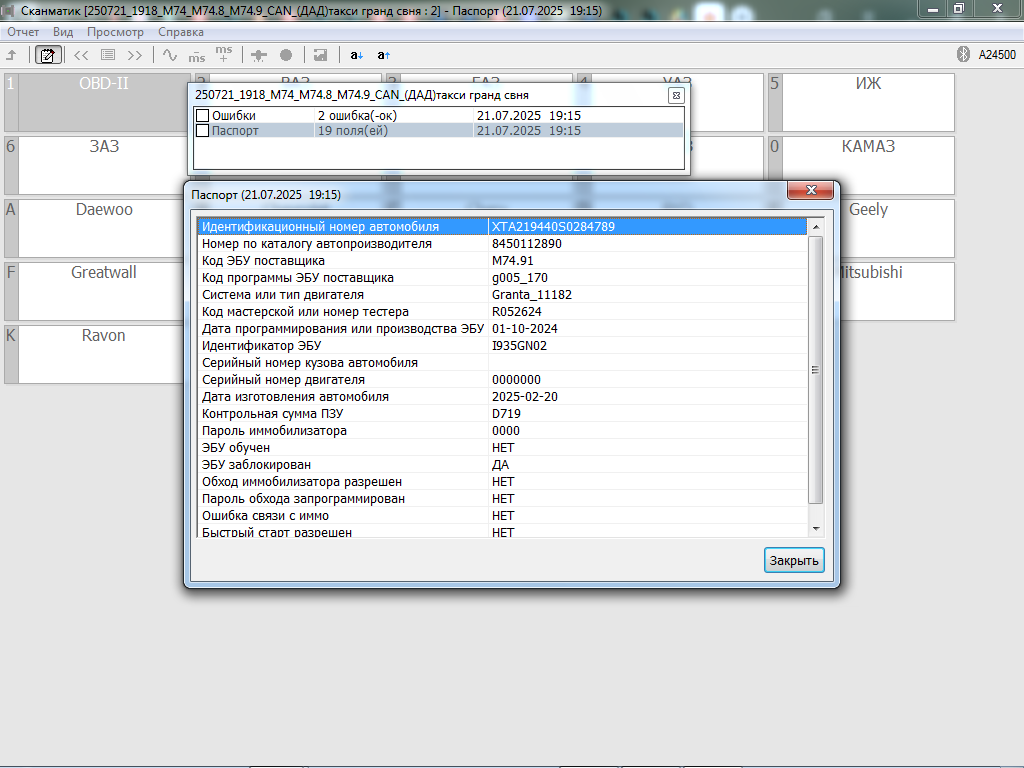1024x768 pixels.
Task: Click the save image toolbar icon
Action: (x=320, y=56)
